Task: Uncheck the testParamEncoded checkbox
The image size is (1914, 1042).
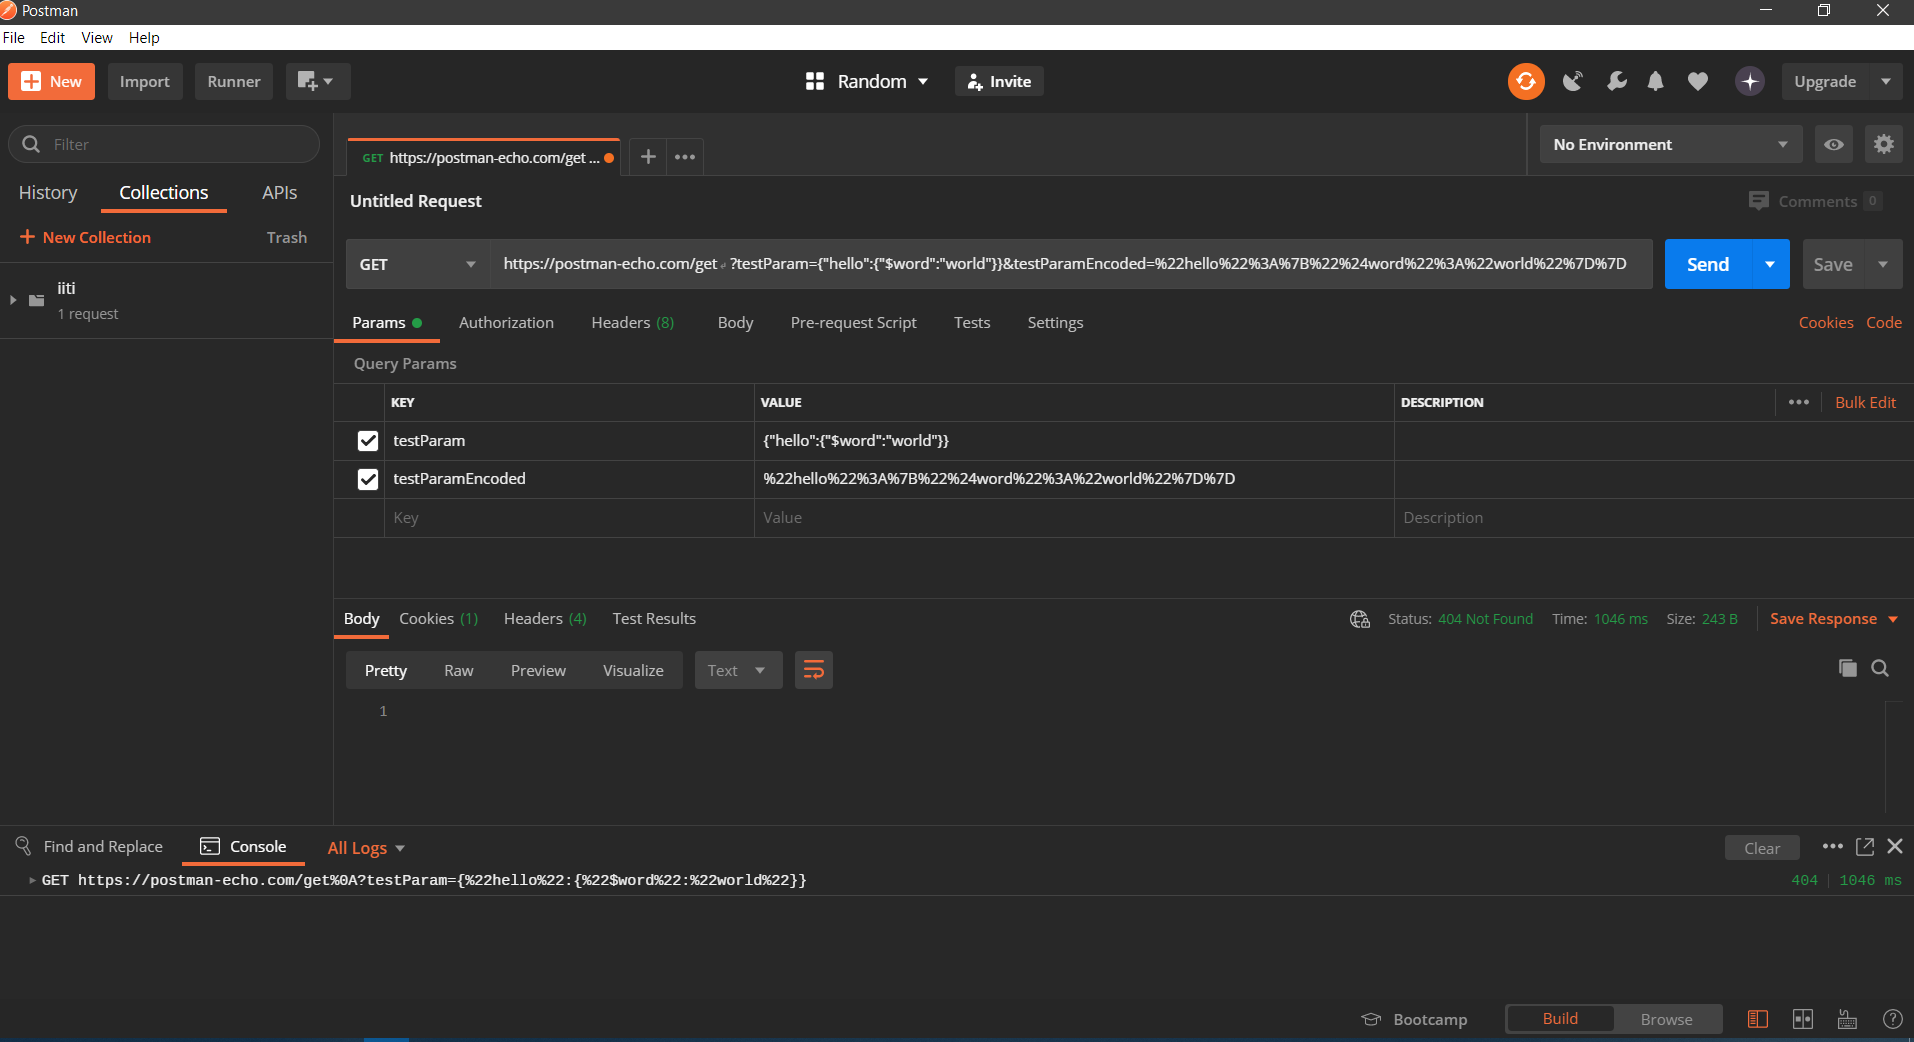Action: click(368, 479)
